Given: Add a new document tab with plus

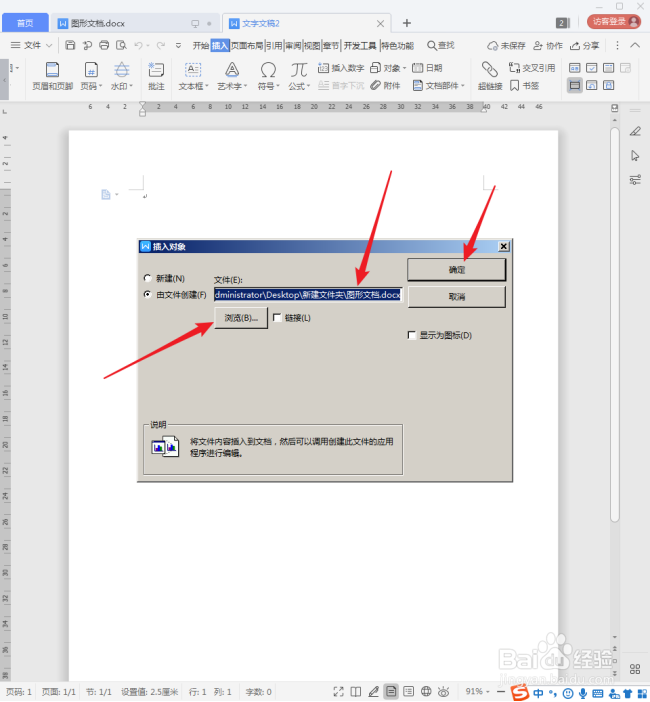Looking at the screenshot, I should point(406,23).
